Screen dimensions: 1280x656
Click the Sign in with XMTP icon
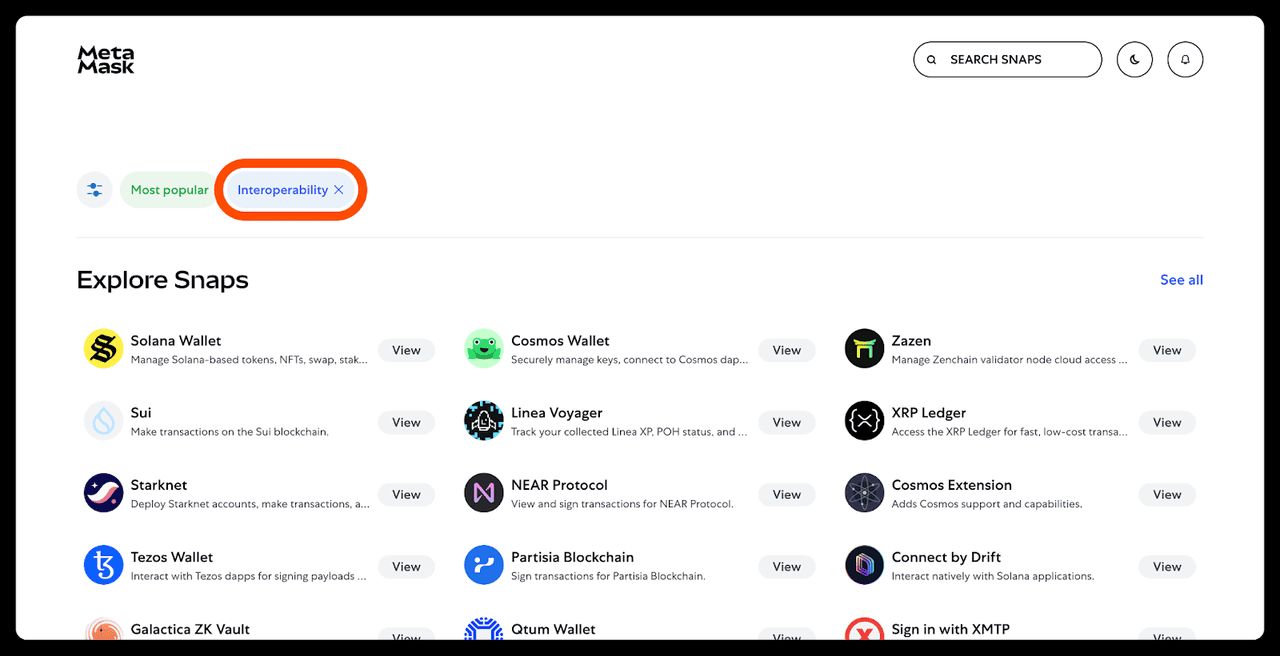[863, 633]
